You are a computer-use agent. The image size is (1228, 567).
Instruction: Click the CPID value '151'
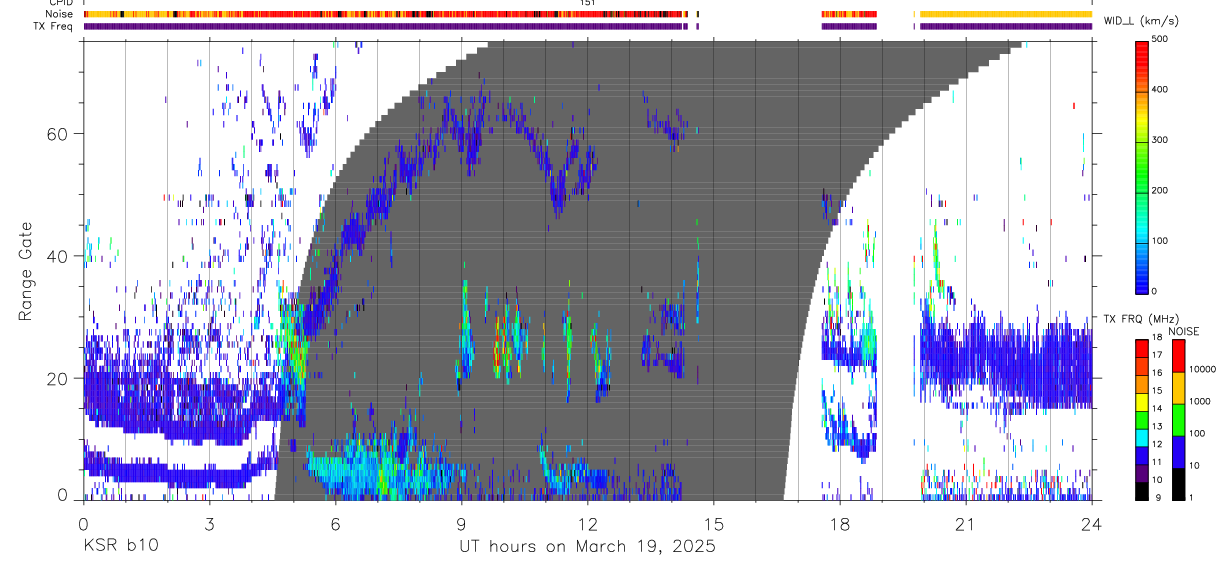pyautogui.click(x=588, y=3)
